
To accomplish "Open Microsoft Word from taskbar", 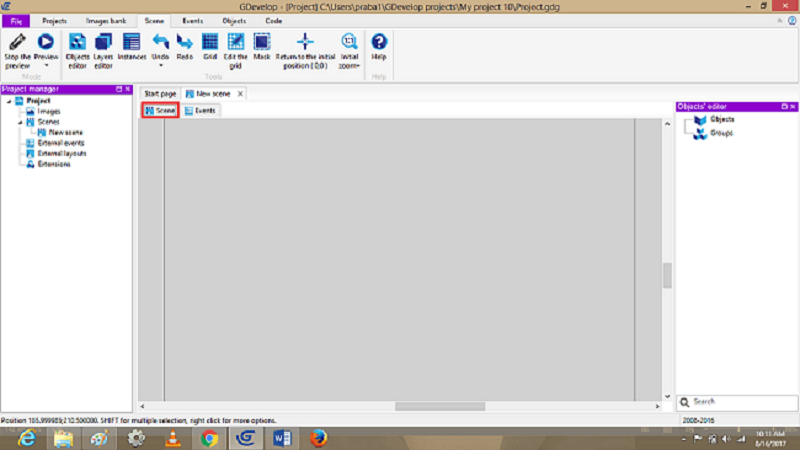I will [282, 438].
